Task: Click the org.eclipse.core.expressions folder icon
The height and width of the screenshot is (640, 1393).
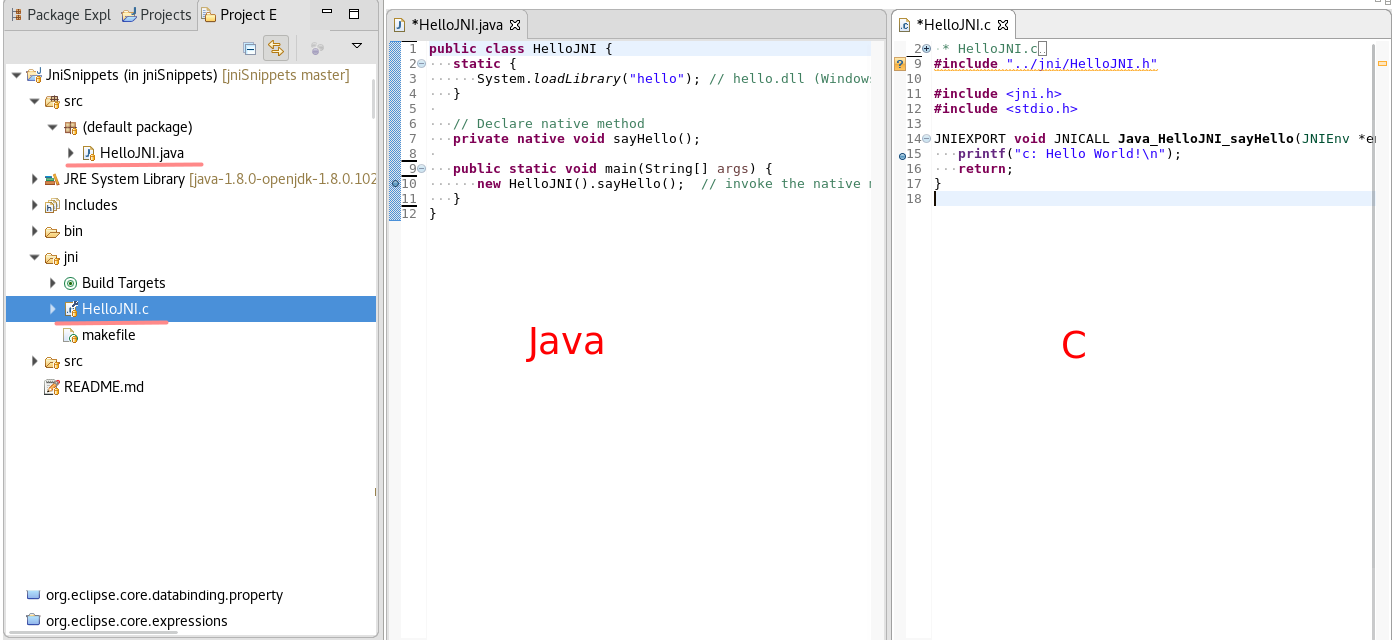Action: coord(33,621)
